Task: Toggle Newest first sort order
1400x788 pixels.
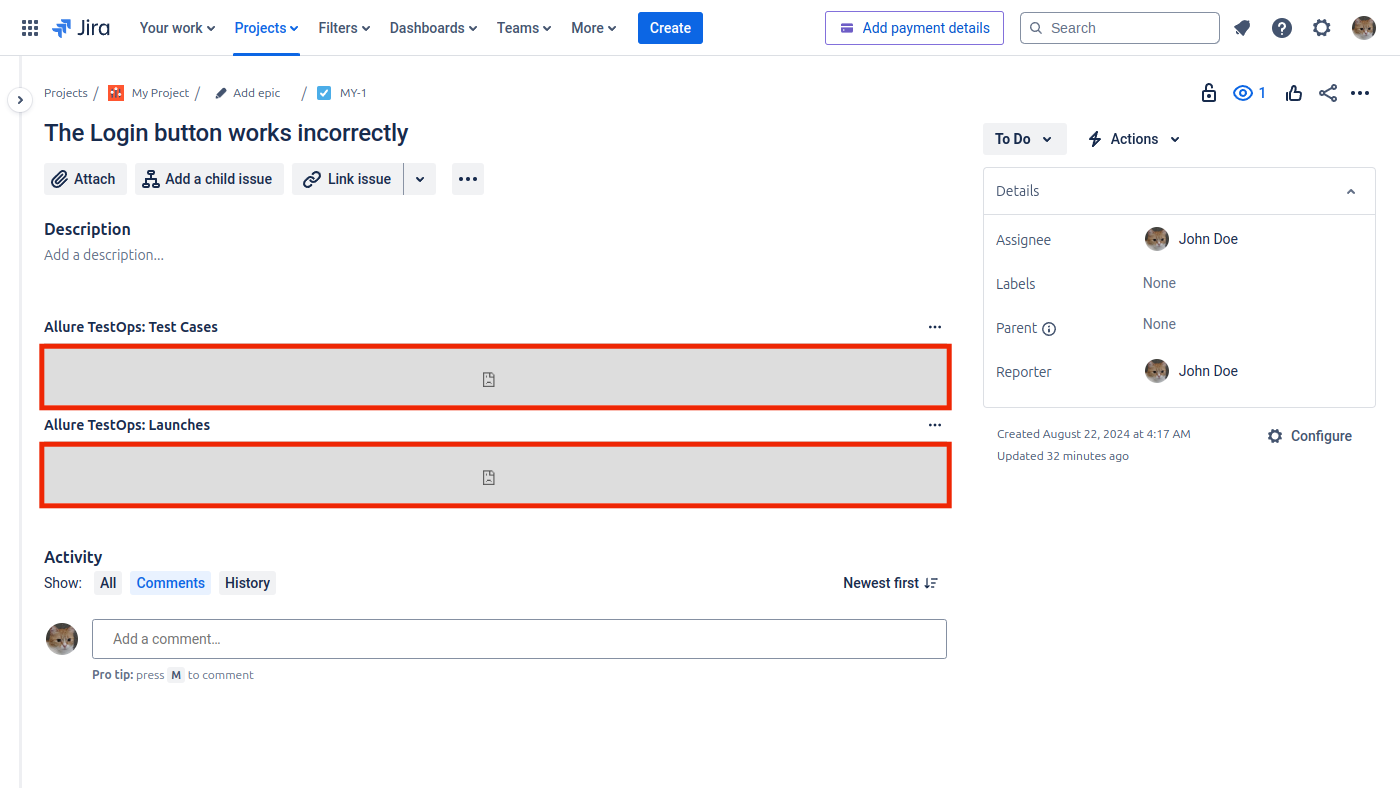Action: 890,583
